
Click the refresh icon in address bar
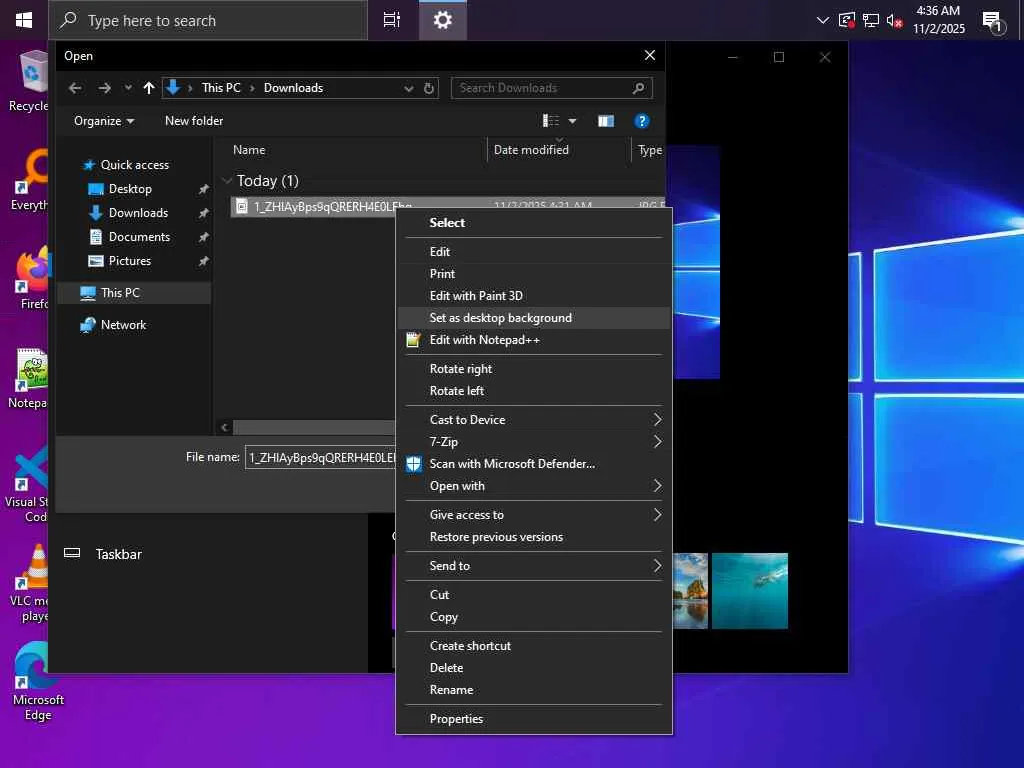click(x=429, y=88)
